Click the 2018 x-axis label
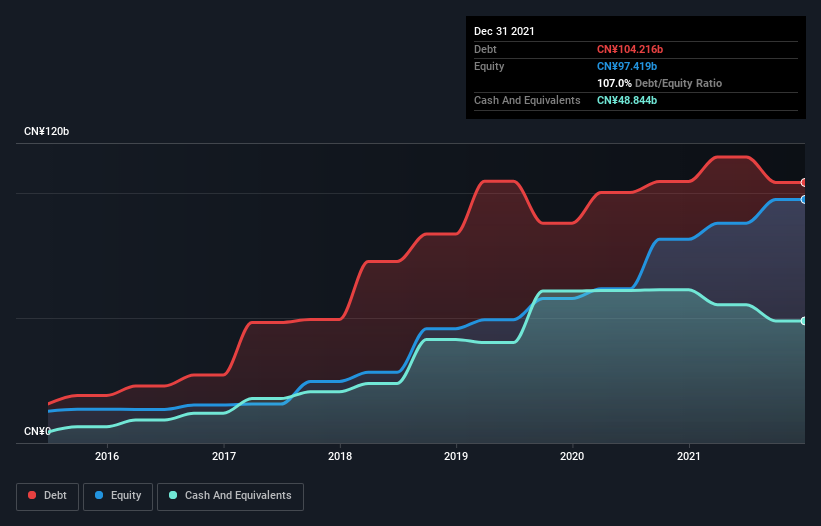This screenshot has width=821, height=526. point(340,456)
